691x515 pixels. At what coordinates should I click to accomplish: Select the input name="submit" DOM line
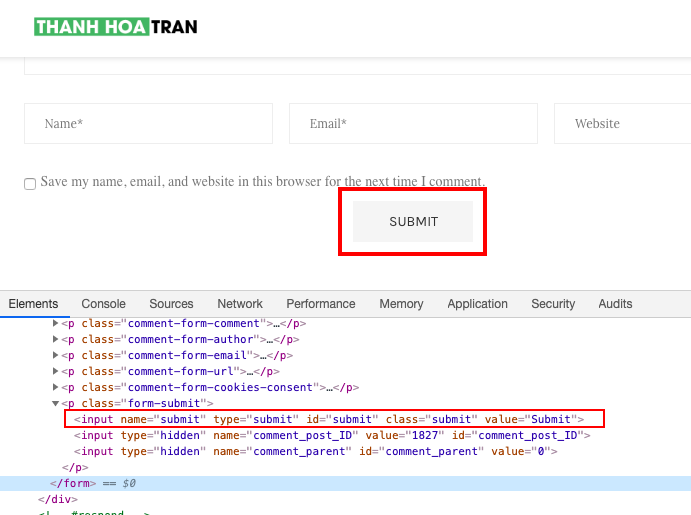coord(329,419)
